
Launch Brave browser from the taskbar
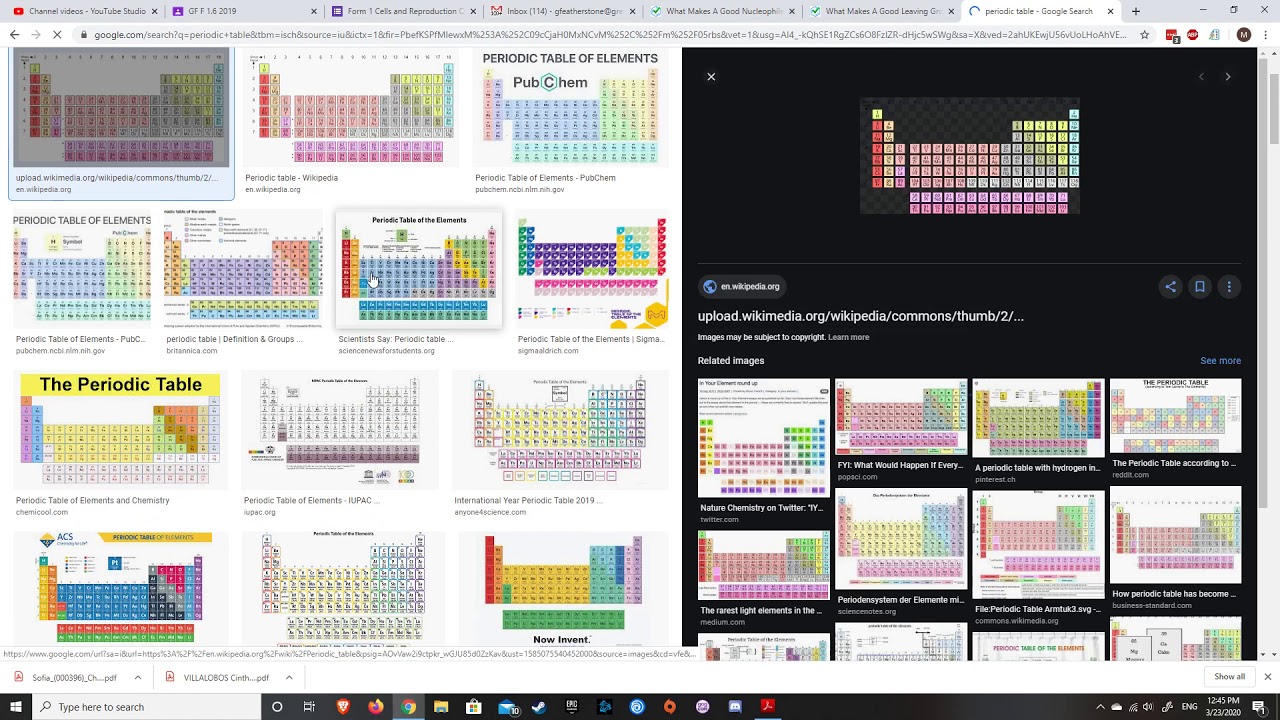tap(343, 707)
